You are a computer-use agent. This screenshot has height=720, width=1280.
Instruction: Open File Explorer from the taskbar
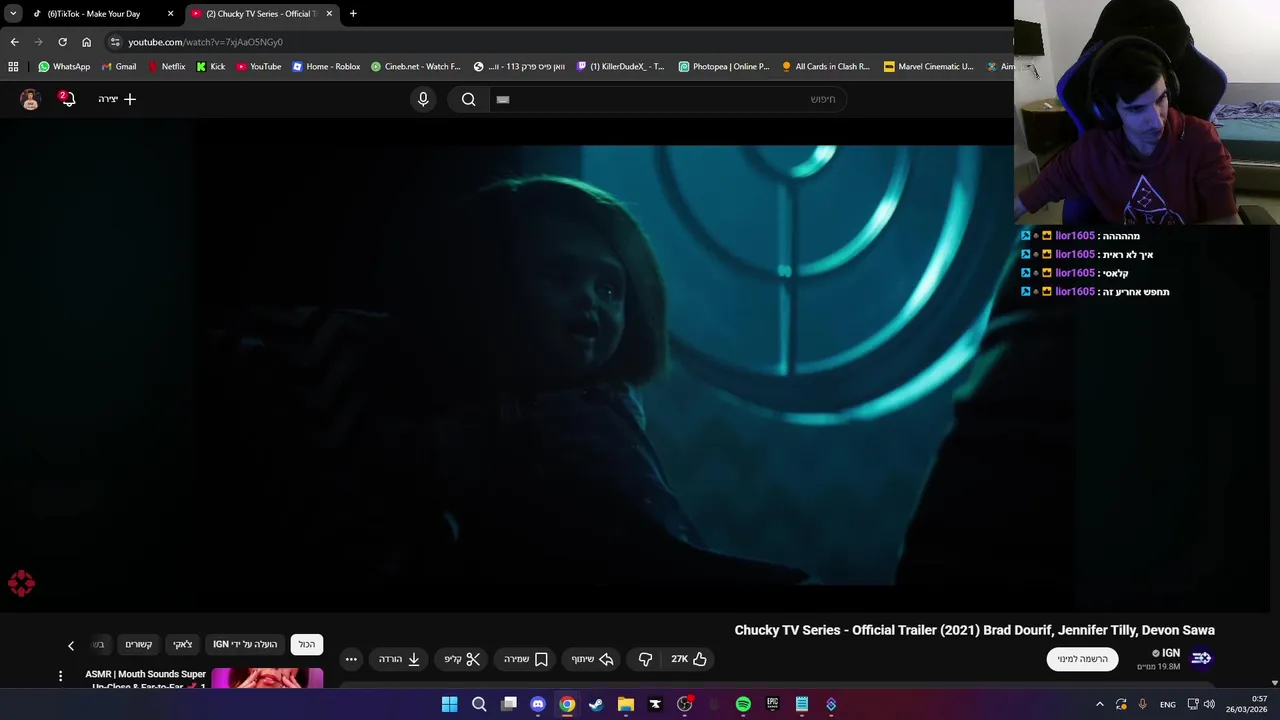[626, 704]
